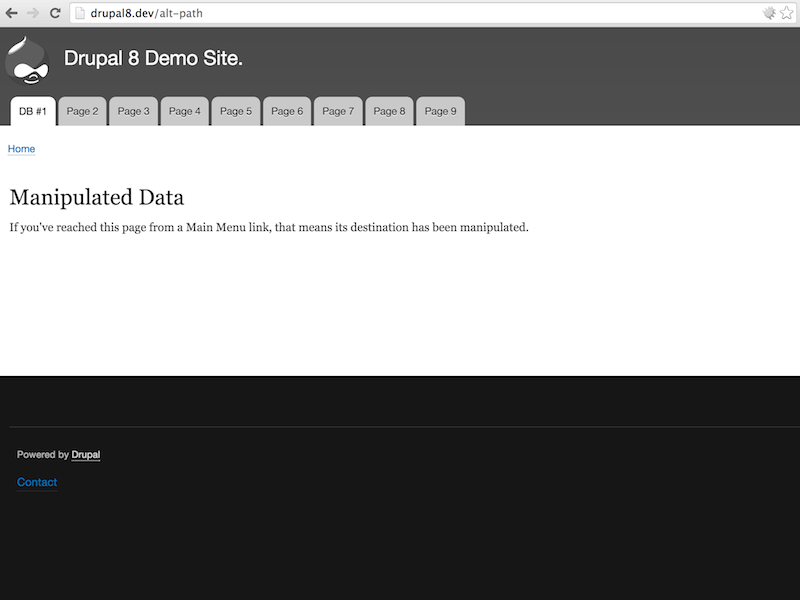Open the Contact link in the footer
800x600 pixels.
click(37, 482)
